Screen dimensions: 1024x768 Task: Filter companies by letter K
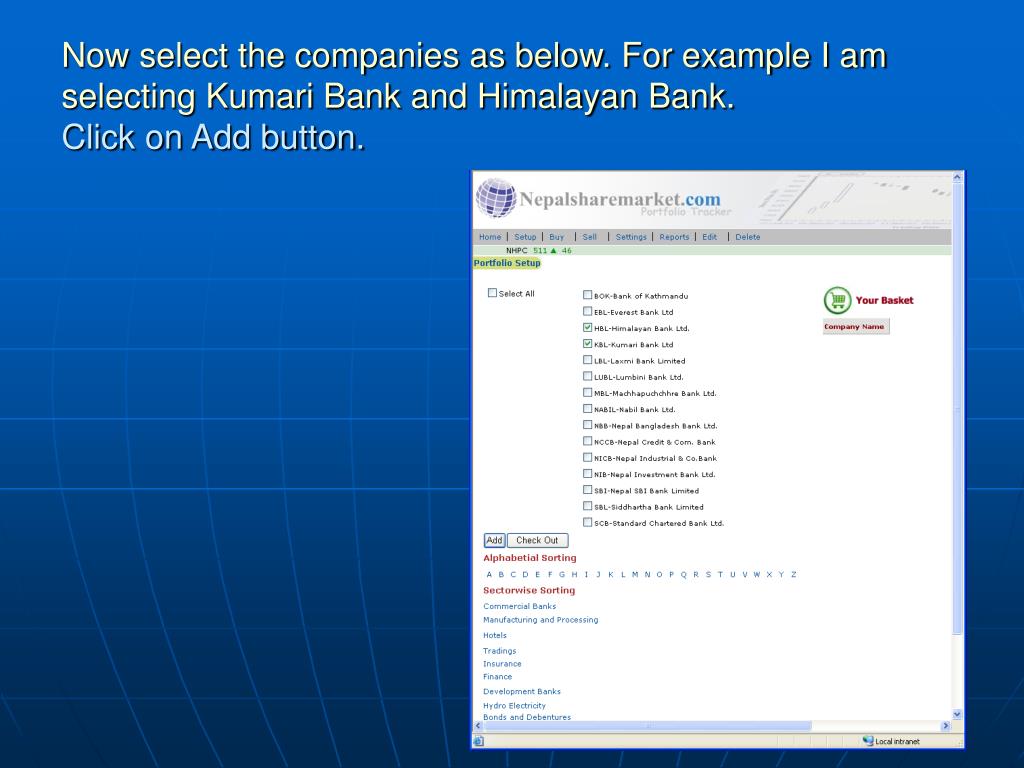(x=611, y=575)
